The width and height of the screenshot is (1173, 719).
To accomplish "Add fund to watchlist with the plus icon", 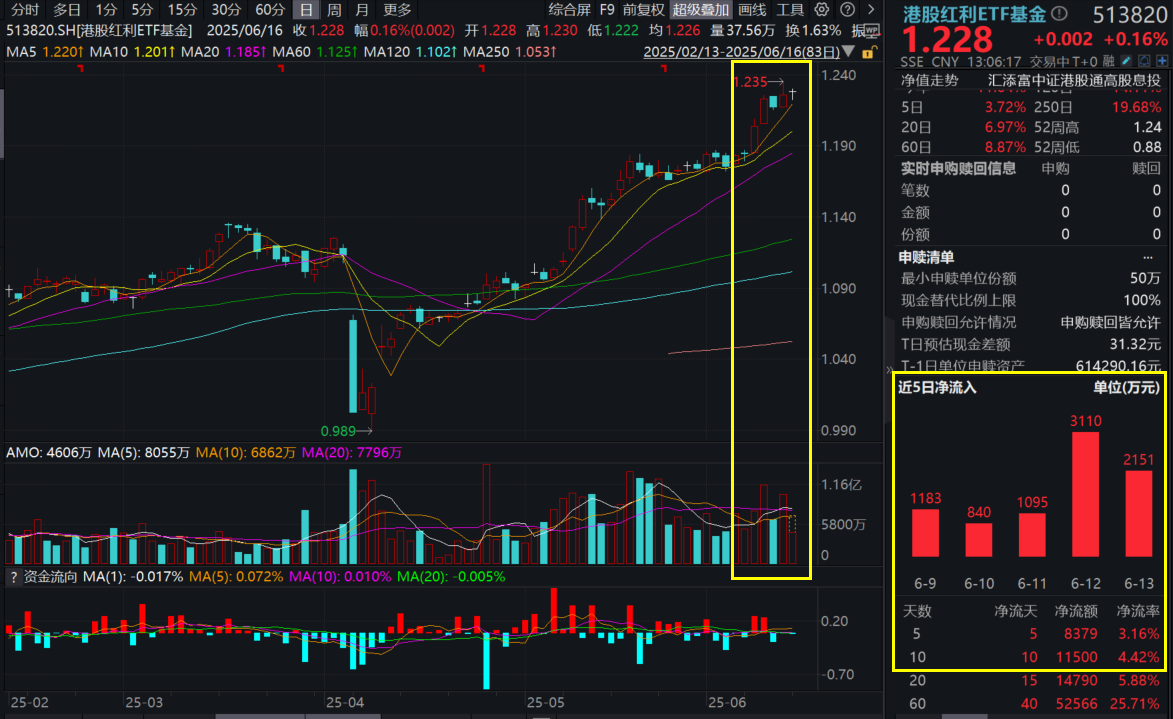I will (x=1163, y=60).
